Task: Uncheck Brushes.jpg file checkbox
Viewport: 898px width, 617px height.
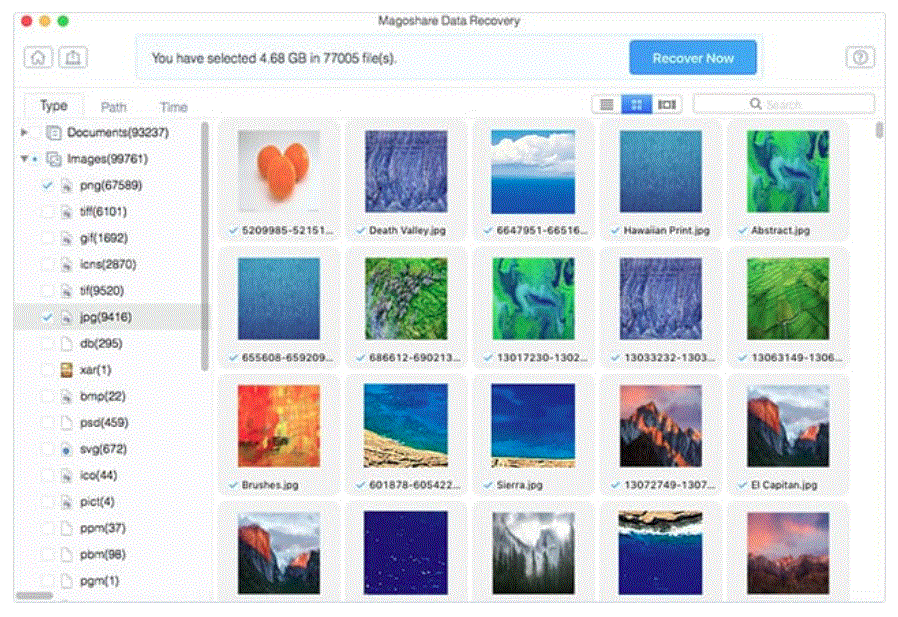Action: click(x=233, y=485)
